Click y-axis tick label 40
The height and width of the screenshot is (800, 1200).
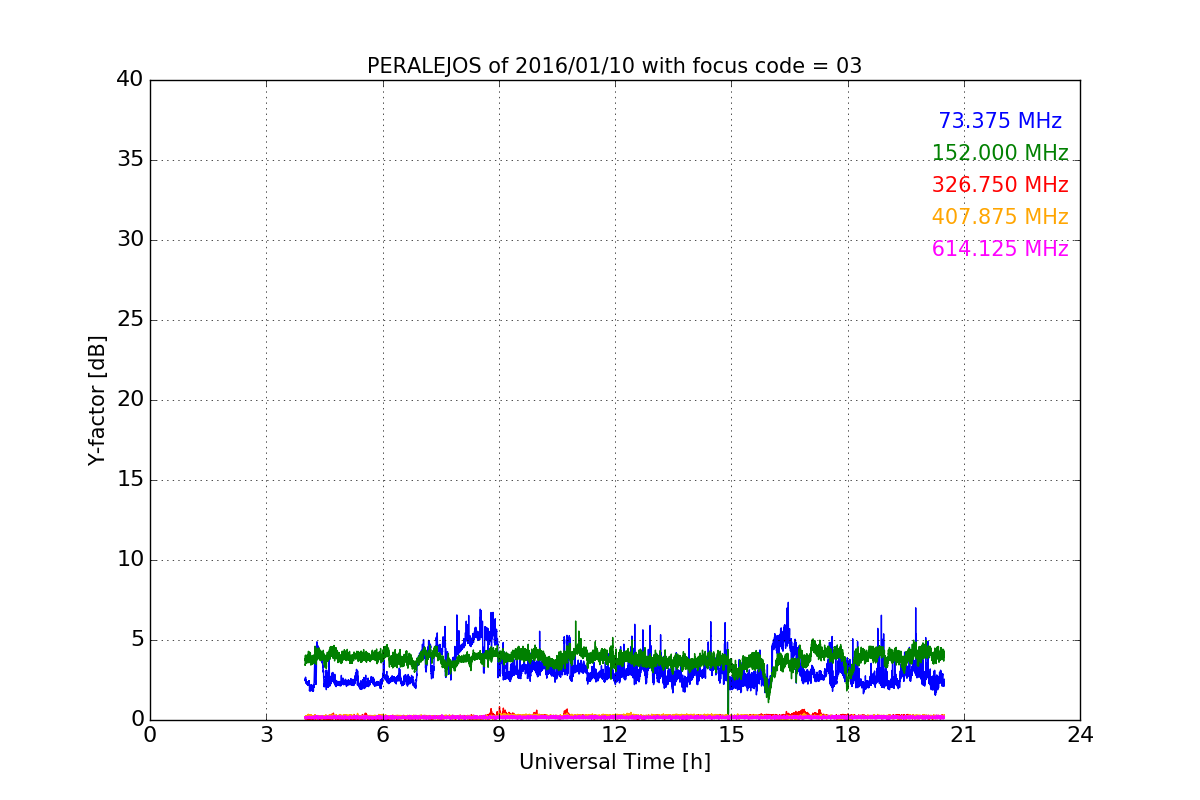(x=130, y=80)
